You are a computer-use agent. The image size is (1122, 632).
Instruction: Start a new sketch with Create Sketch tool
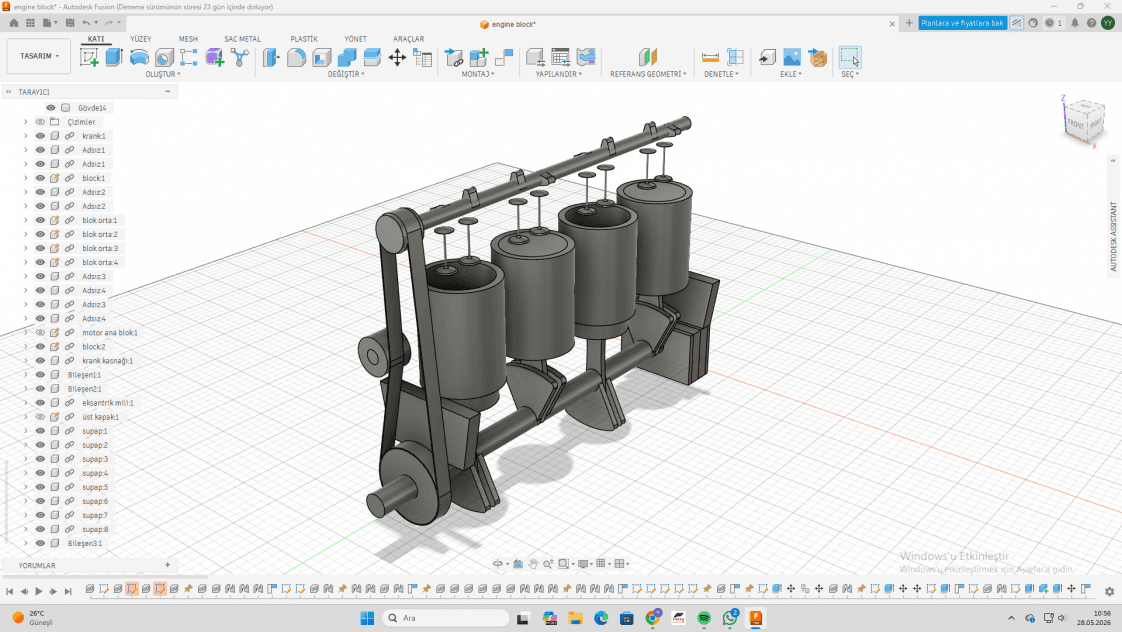(89, 57)
